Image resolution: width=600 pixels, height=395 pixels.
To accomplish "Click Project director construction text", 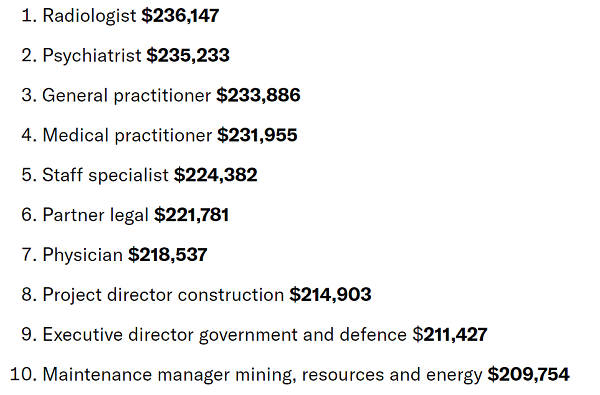I will (163, 295).
